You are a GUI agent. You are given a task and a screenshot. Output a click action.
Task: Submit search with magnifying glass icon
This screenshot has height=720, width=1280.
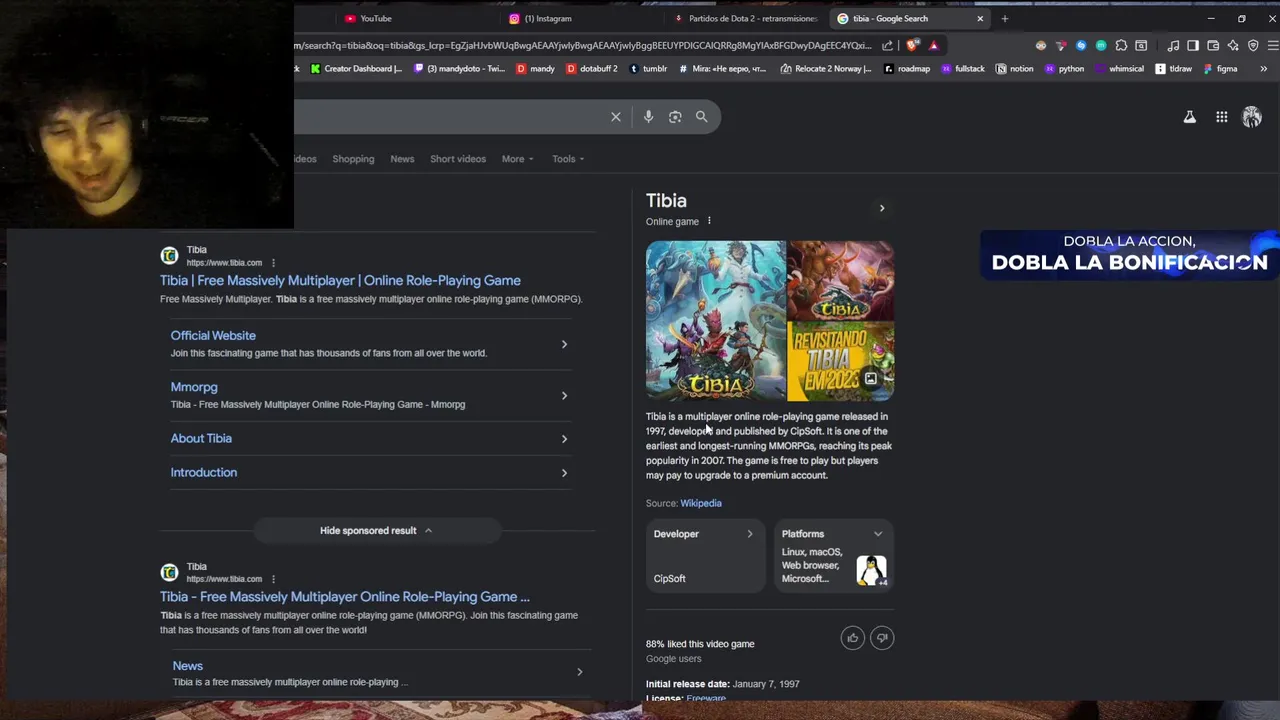pos(701,117)
